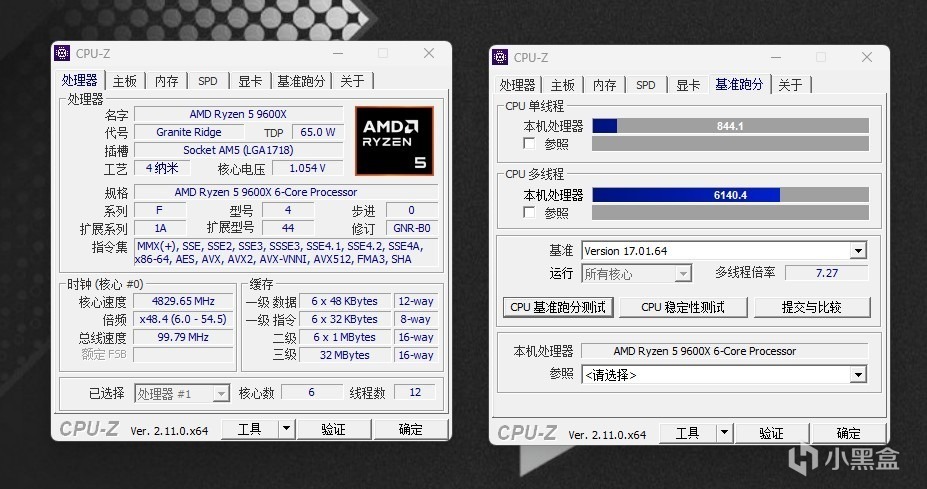
Task: Switch to 主板 tab in right window
Action: point(563,85)
